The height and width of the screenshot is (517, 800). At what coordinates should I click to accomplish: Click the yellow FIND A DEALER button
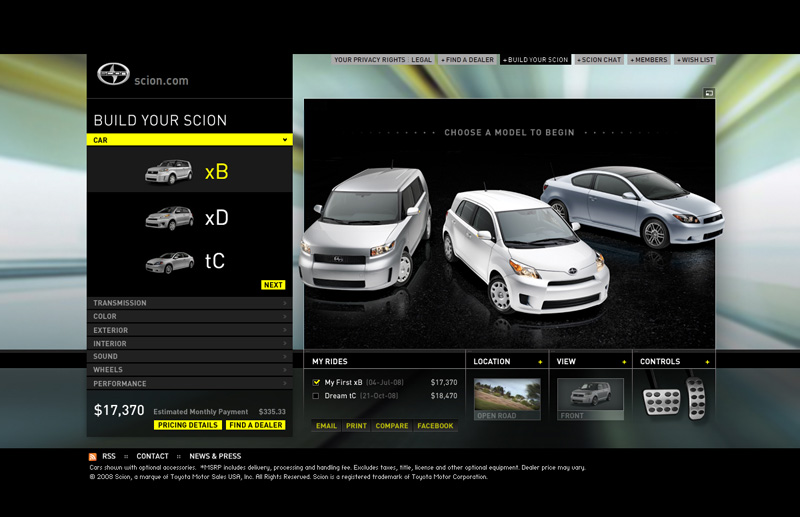click(256, 425)
